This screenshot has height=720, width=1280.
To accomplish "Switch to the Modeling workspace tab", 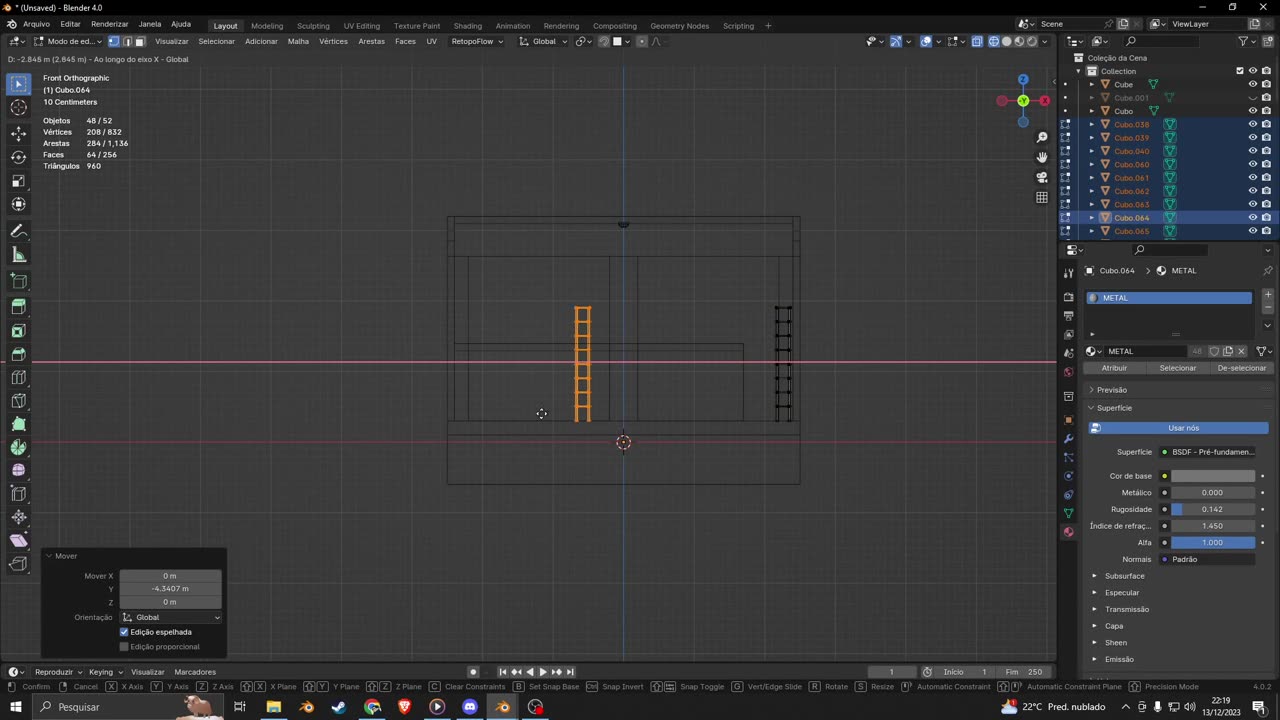I will [x=267, y=25].
